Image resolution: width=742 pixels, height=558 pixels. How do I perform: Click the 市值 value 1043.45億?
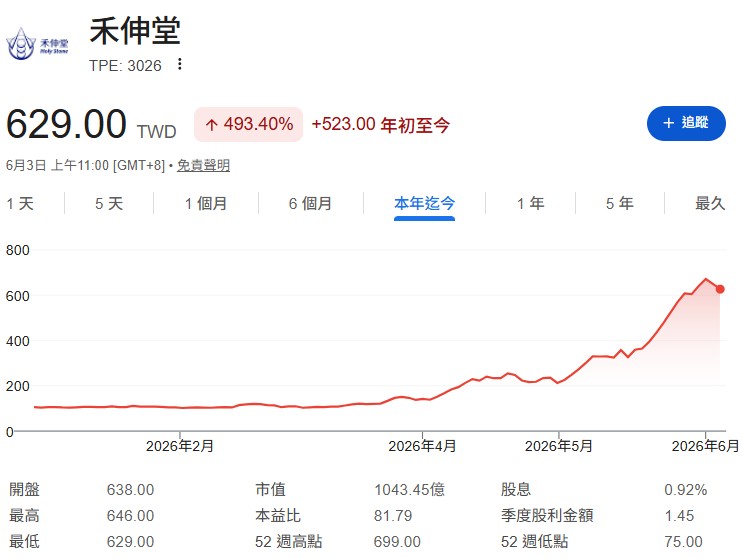(409, 489)
